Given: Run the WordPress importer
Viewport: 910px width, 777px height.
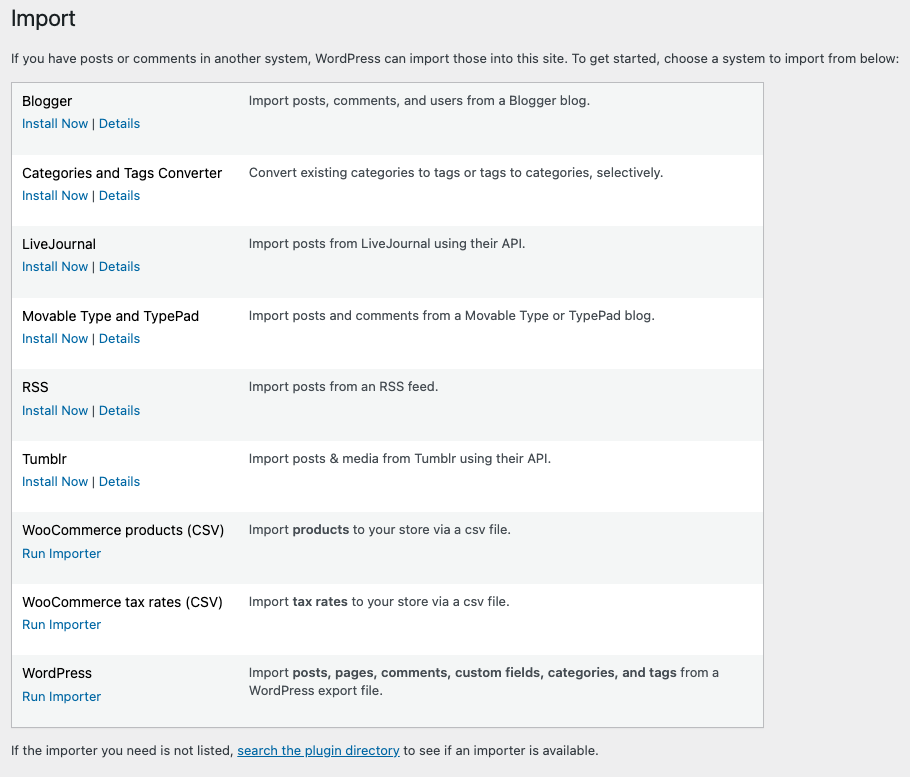Looking at the screenshot, I should tap(62, 696).
